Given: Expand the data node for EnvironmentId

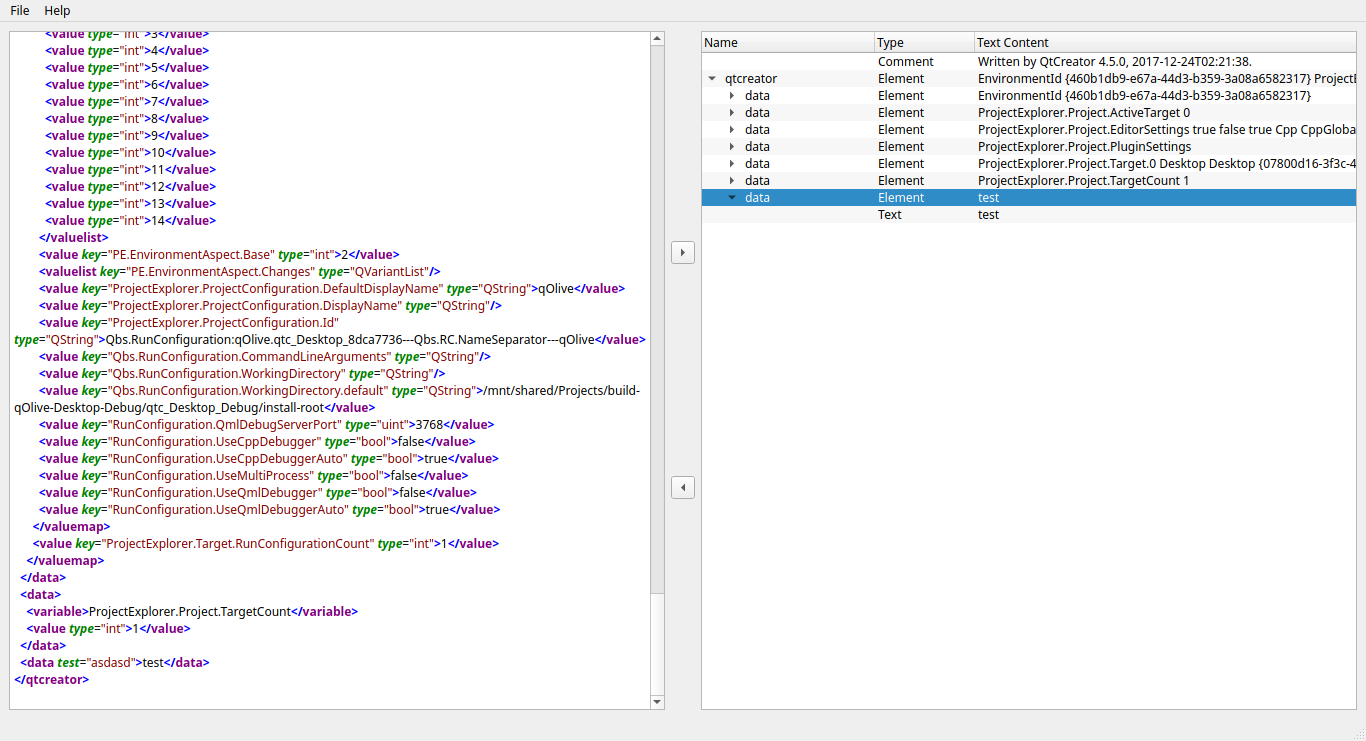Looking at the screenshot, I should [732, 96].
